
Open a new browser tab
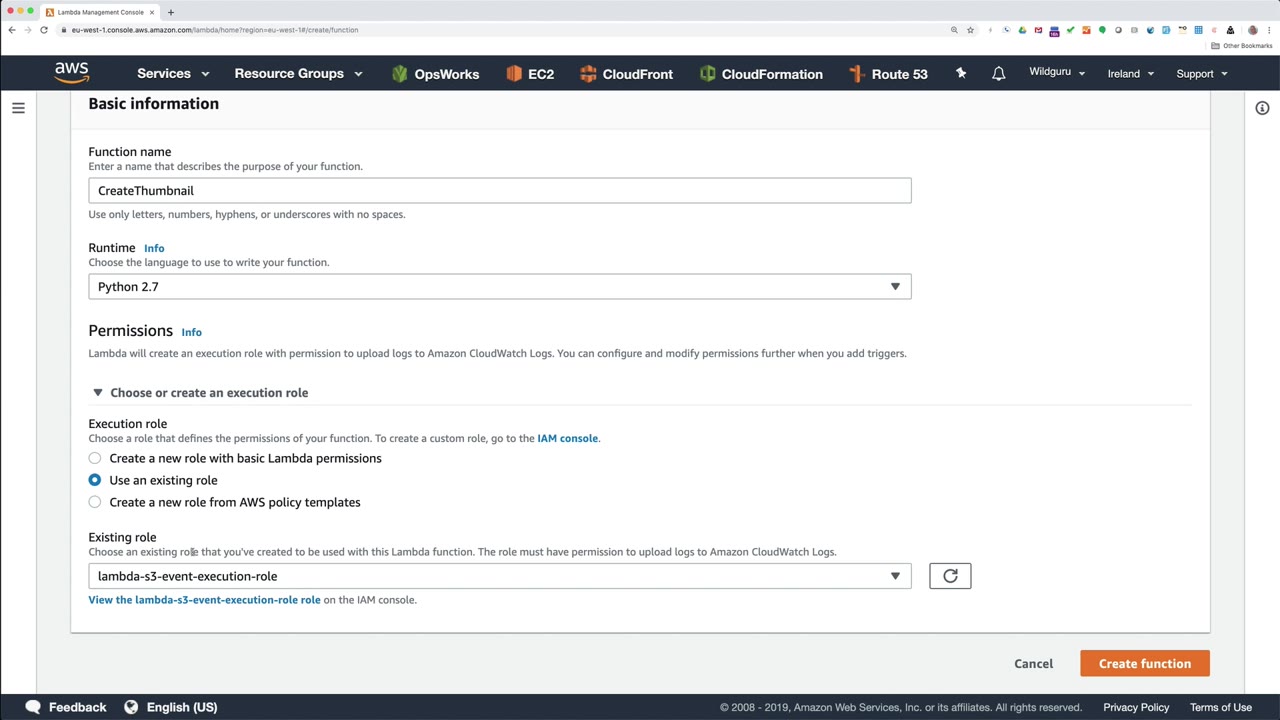pyautogui.click(x=170, y=12)
